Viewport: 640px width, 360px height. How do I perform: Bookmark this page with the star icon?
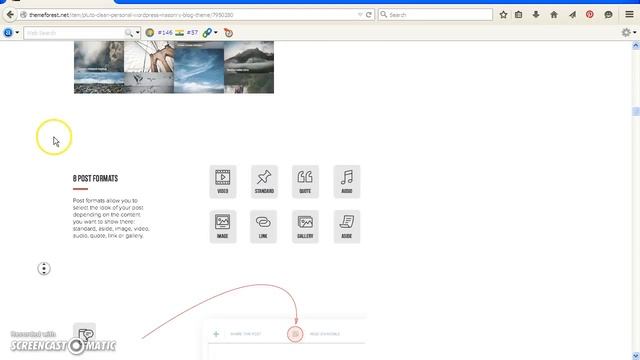503,15
